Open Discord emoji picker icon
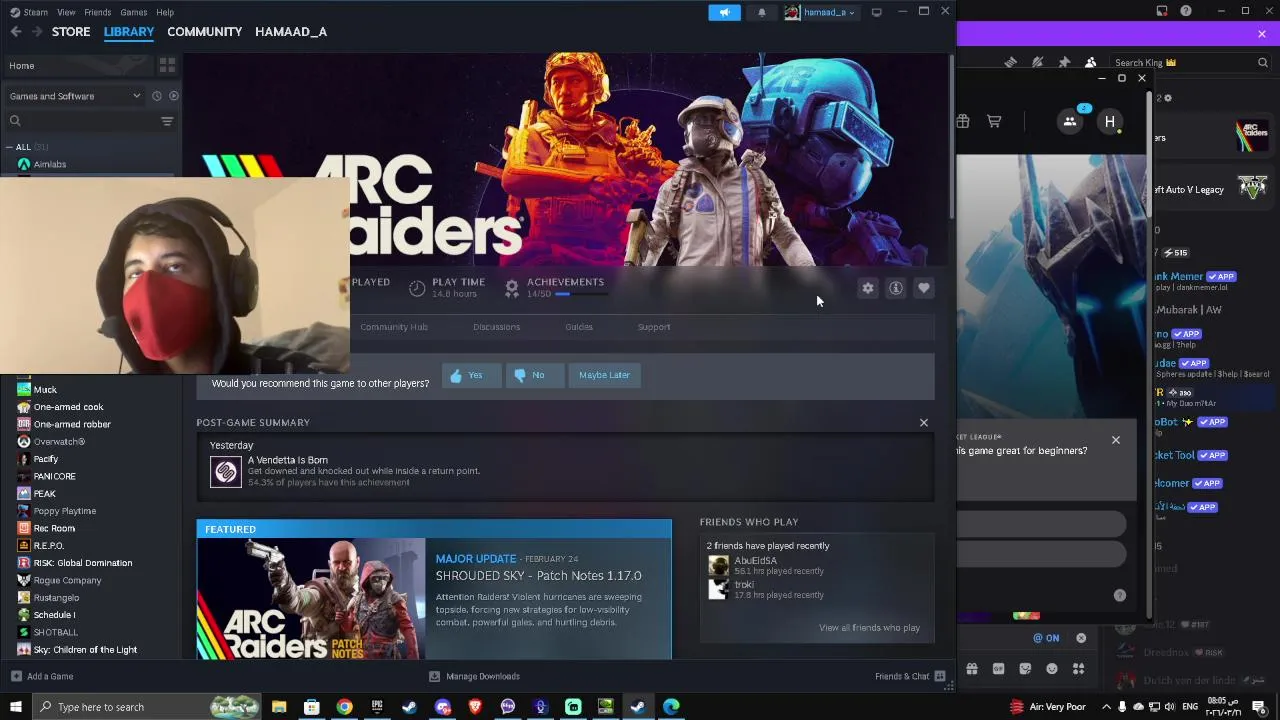 click(x=1052, y=668)
